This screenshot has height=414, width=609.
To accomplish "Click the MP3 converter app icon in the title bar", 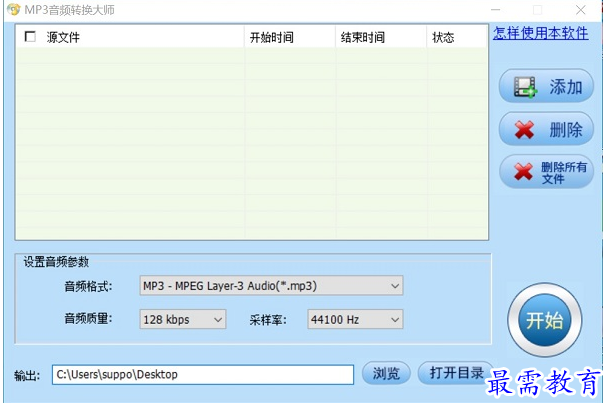I will click(x=14, y=9).
